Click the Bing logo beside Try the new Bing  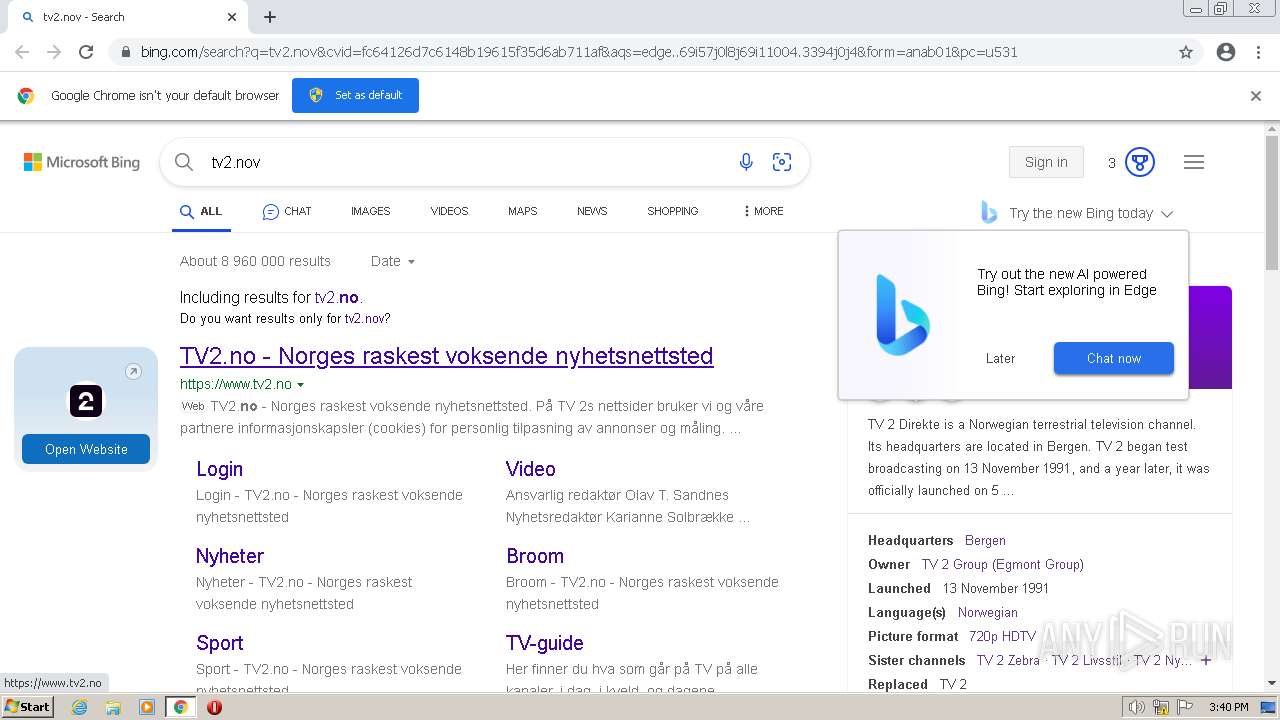pyautogui.click(x=989, y=212)
